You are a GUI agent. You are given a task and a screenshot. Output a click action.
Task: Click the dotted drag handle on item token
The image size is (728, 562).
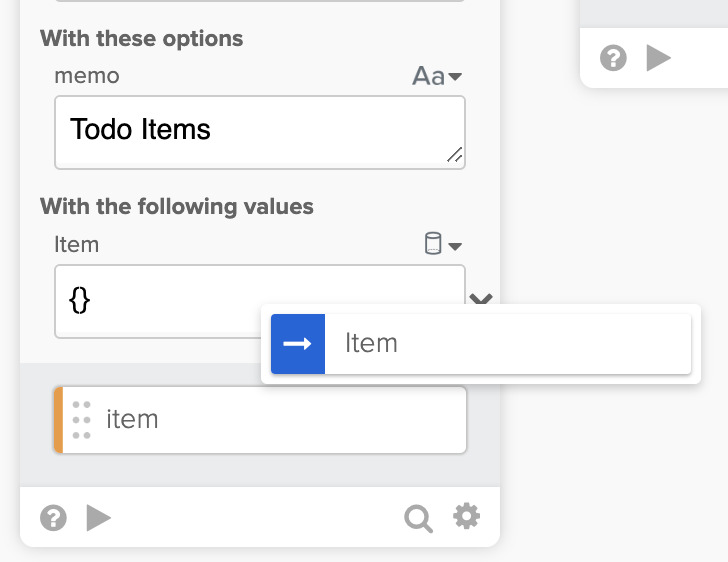82,420
